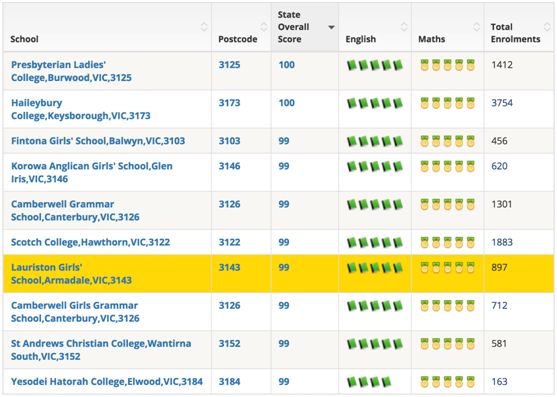Click Maths medal icons for St Andrews Christian
This screenshot has height=397, width=557.
click(x=448, y=344)
